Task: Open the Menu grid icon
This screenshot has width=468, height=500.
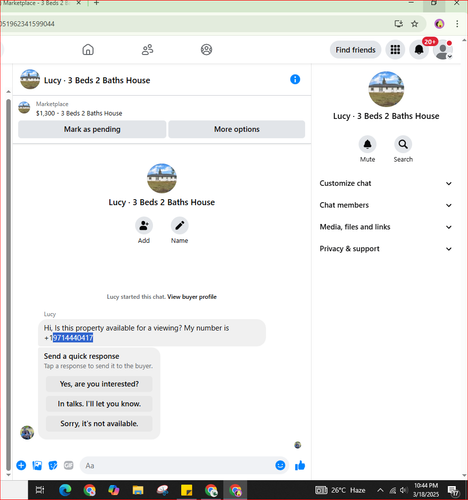Action: 395,50
